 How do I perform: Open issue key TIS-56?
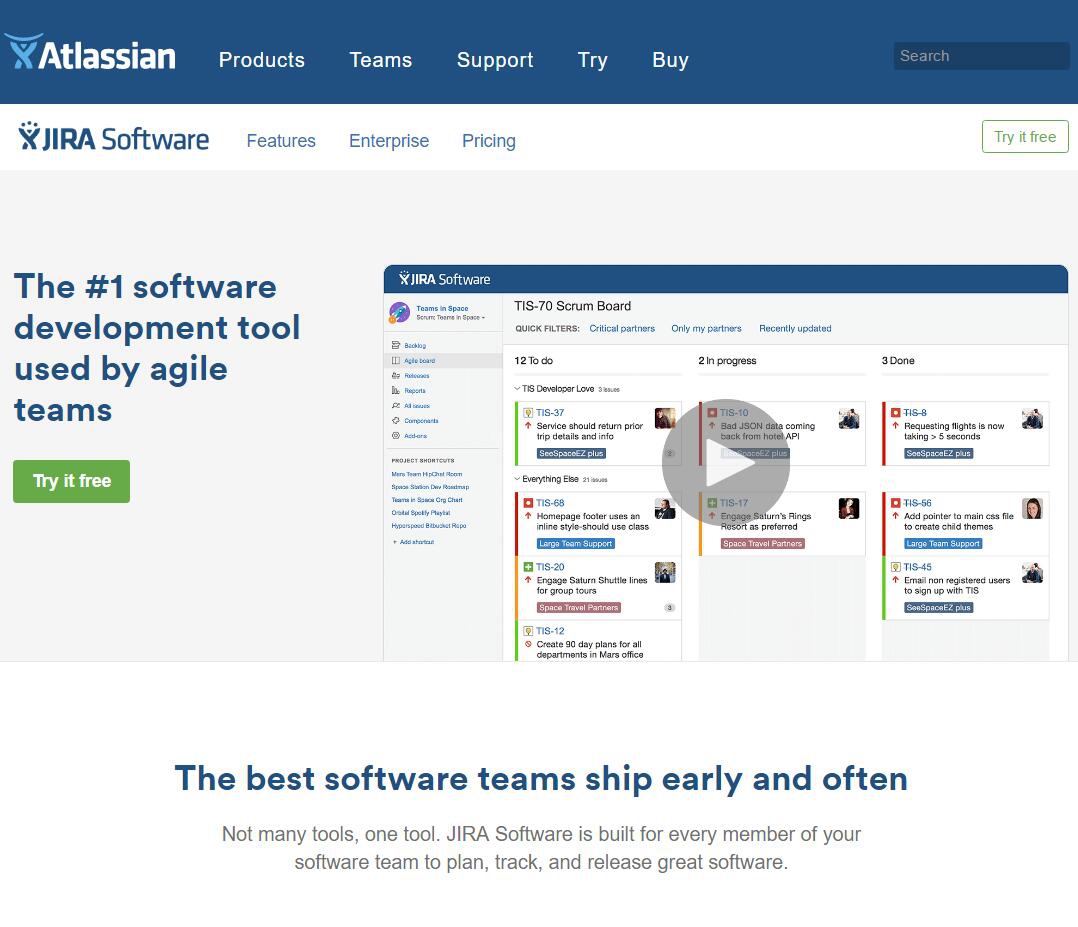coord(917,503)
